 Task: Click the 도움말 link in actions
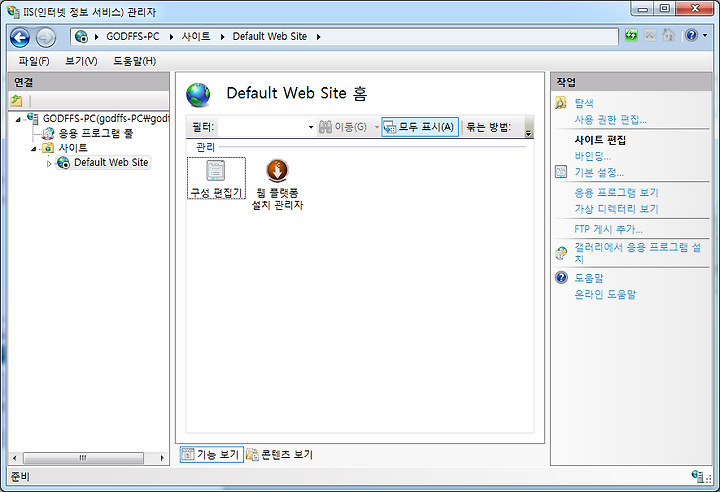(x=589, y=278)
